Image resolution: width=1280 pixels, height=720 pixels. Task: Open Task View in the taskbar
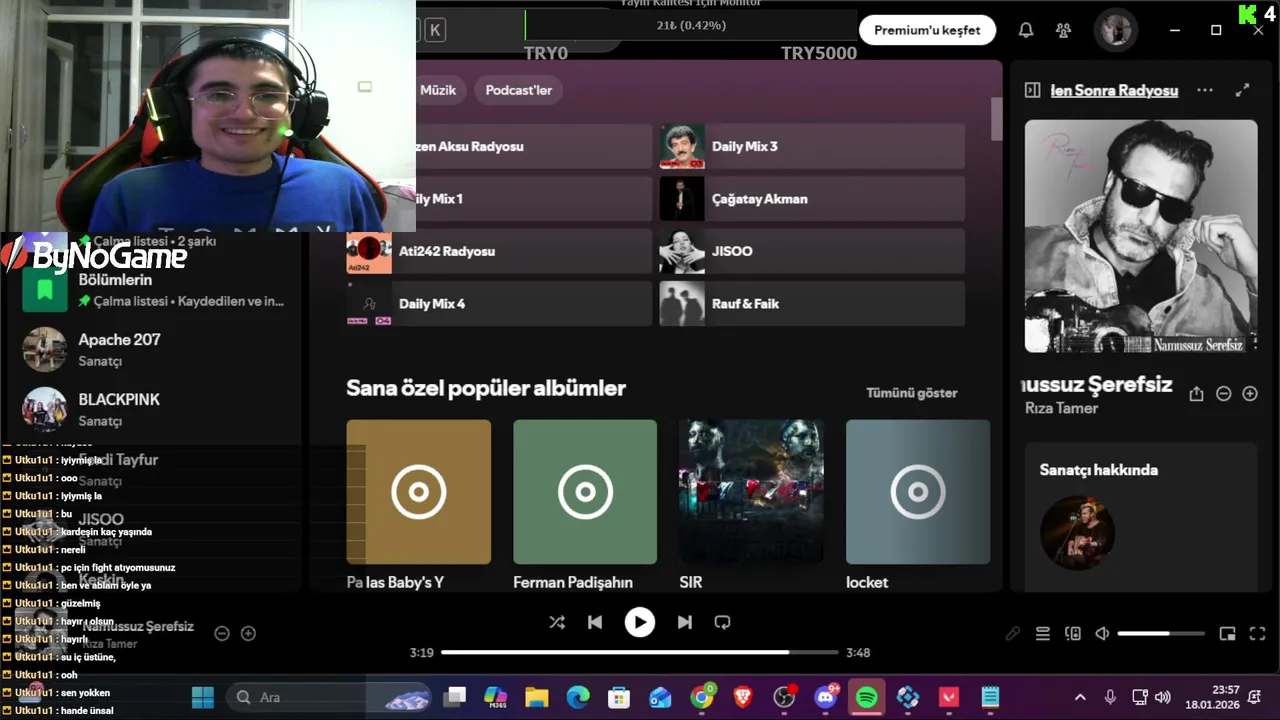coord(455,697)
